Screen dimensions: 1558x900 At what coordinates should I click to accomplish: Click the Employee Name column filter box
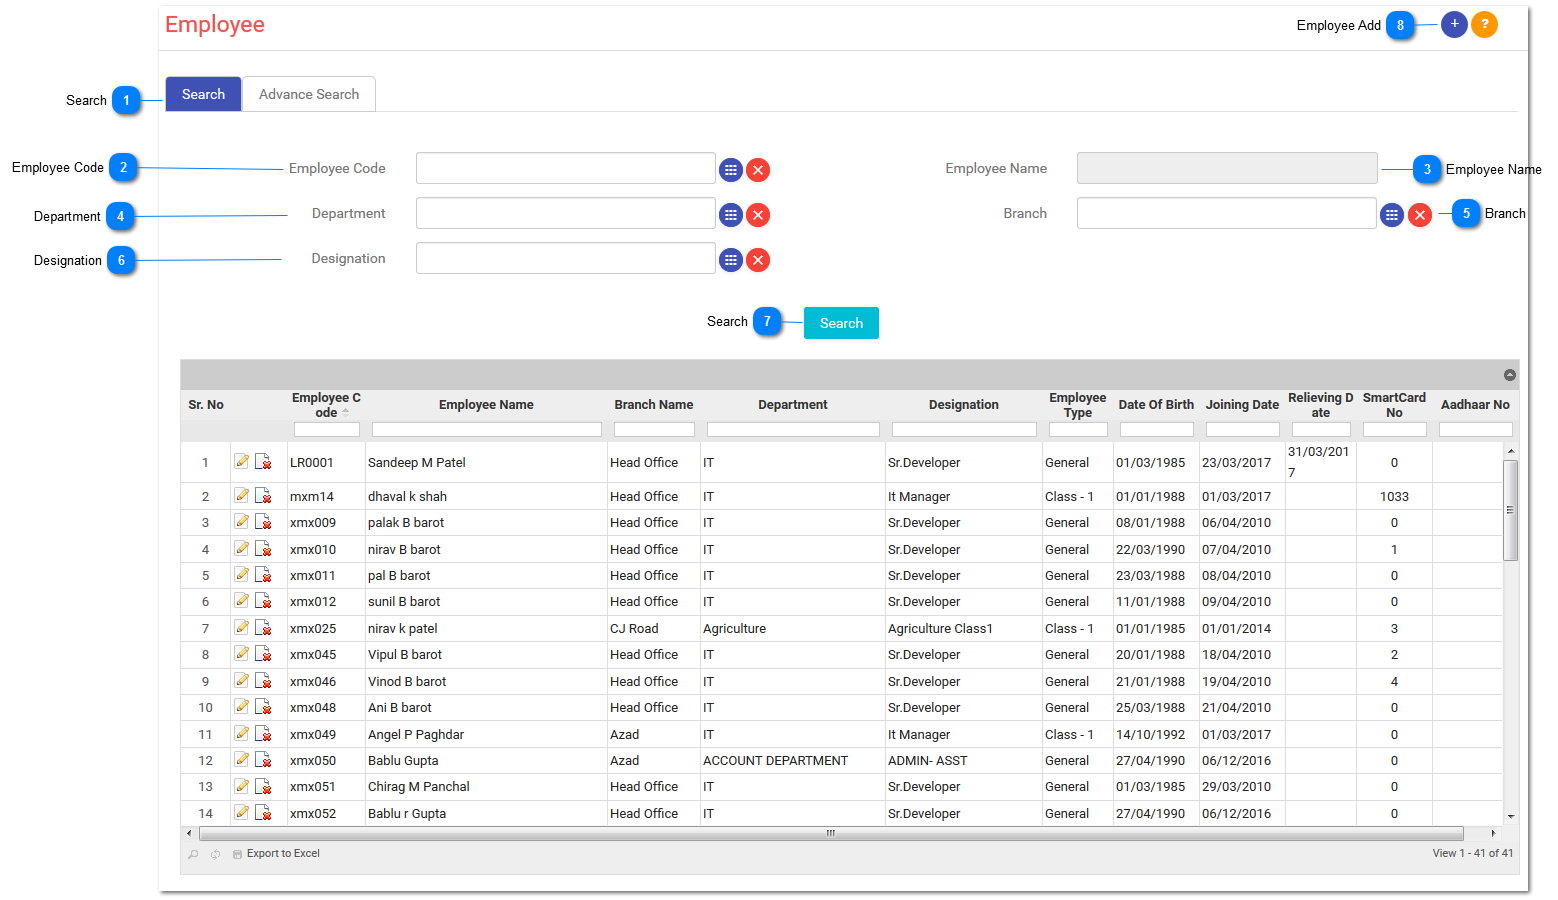486,430
